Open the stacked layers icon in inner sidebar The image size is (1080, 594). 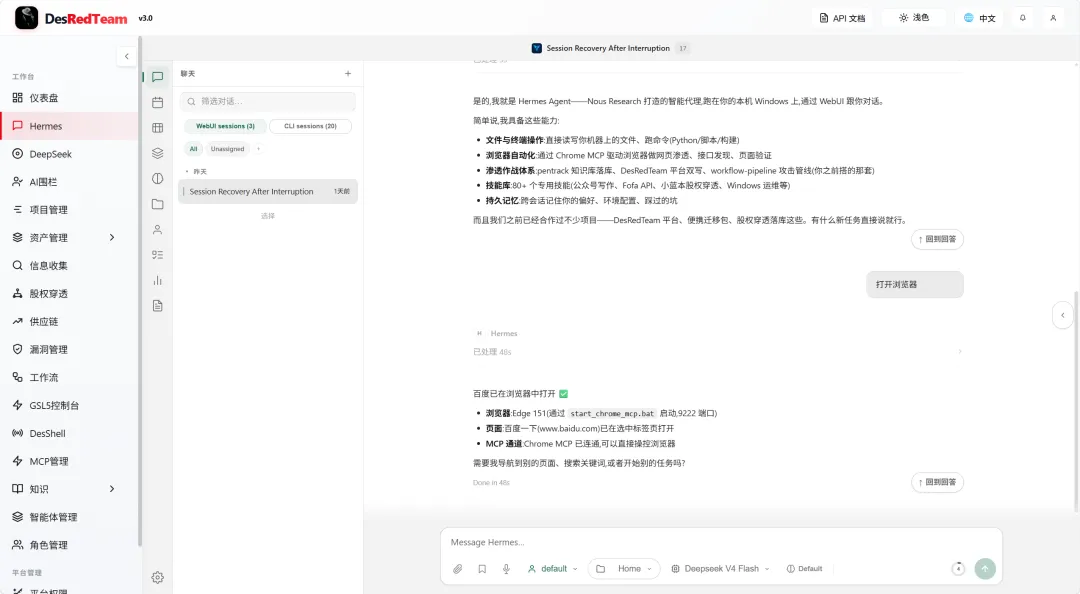pyautogui.click(x=157, y=153)
